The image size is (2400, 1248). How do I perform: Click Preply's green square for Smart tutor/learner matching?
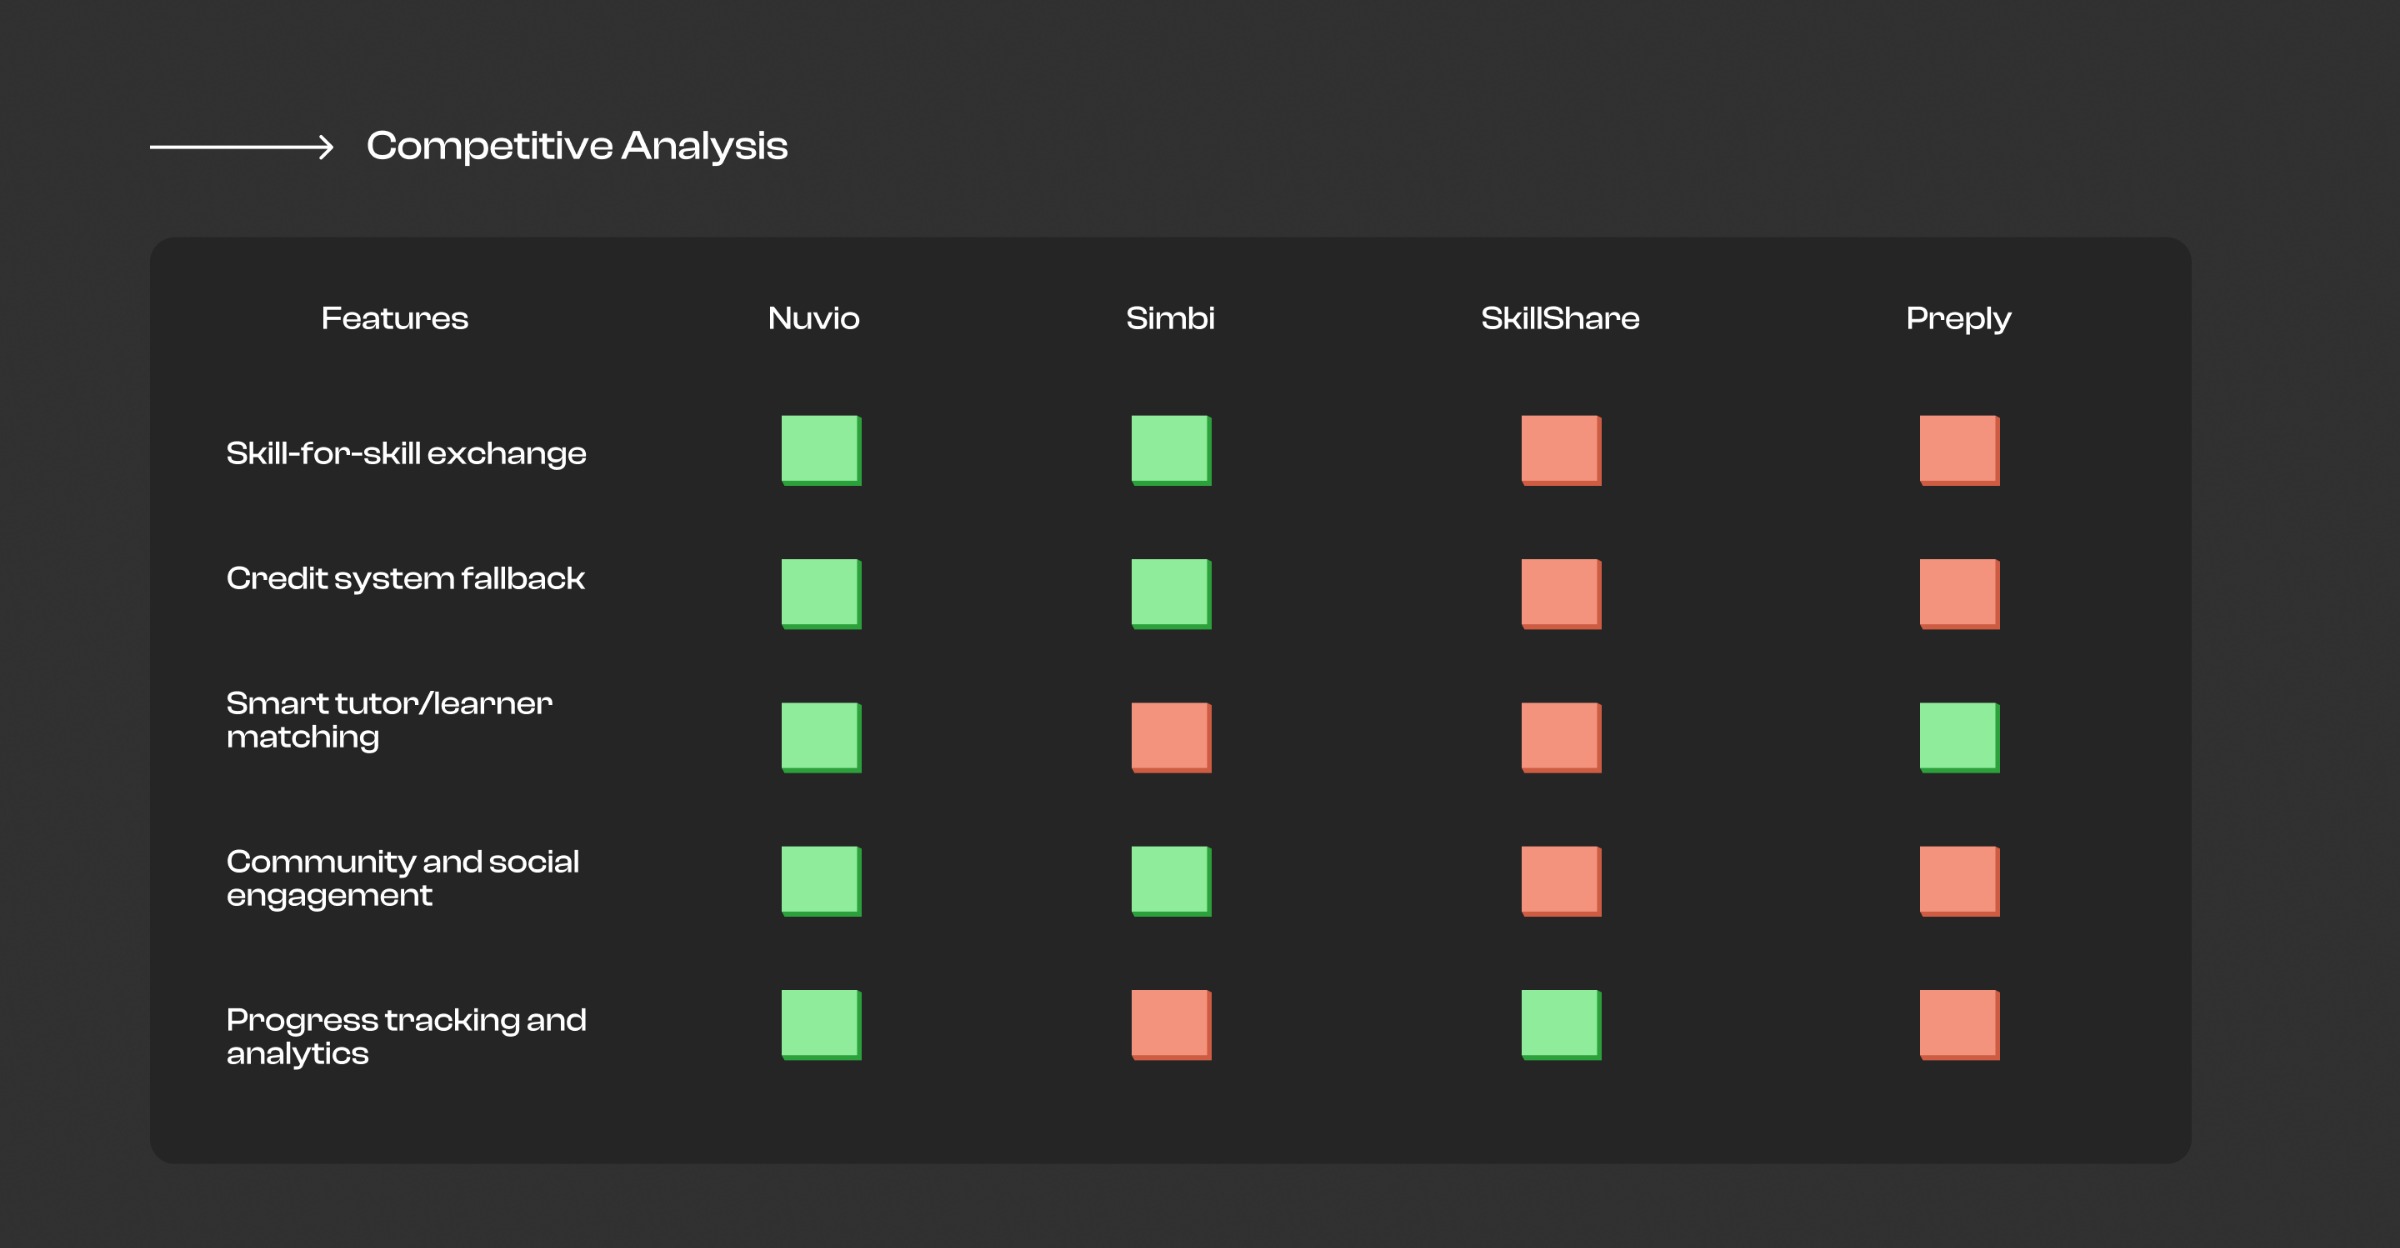(x=1959, y=738)
